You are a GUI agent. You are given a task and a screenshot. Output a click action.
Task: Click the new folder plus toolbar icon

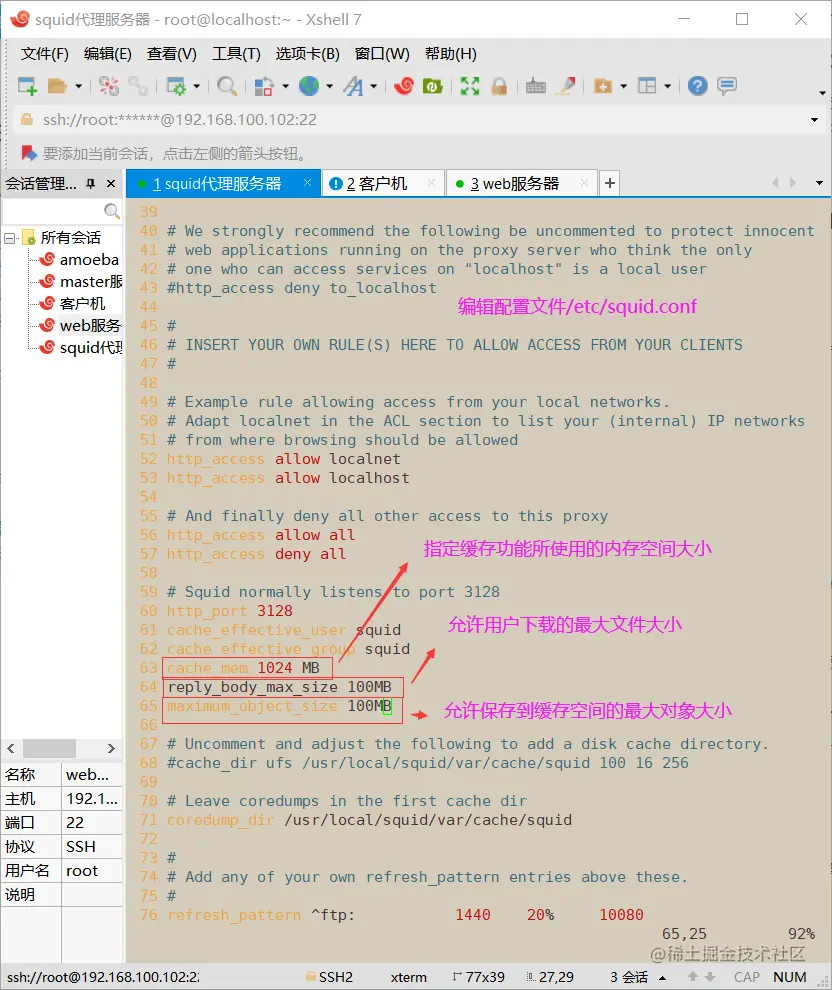[x=603, y=86]
